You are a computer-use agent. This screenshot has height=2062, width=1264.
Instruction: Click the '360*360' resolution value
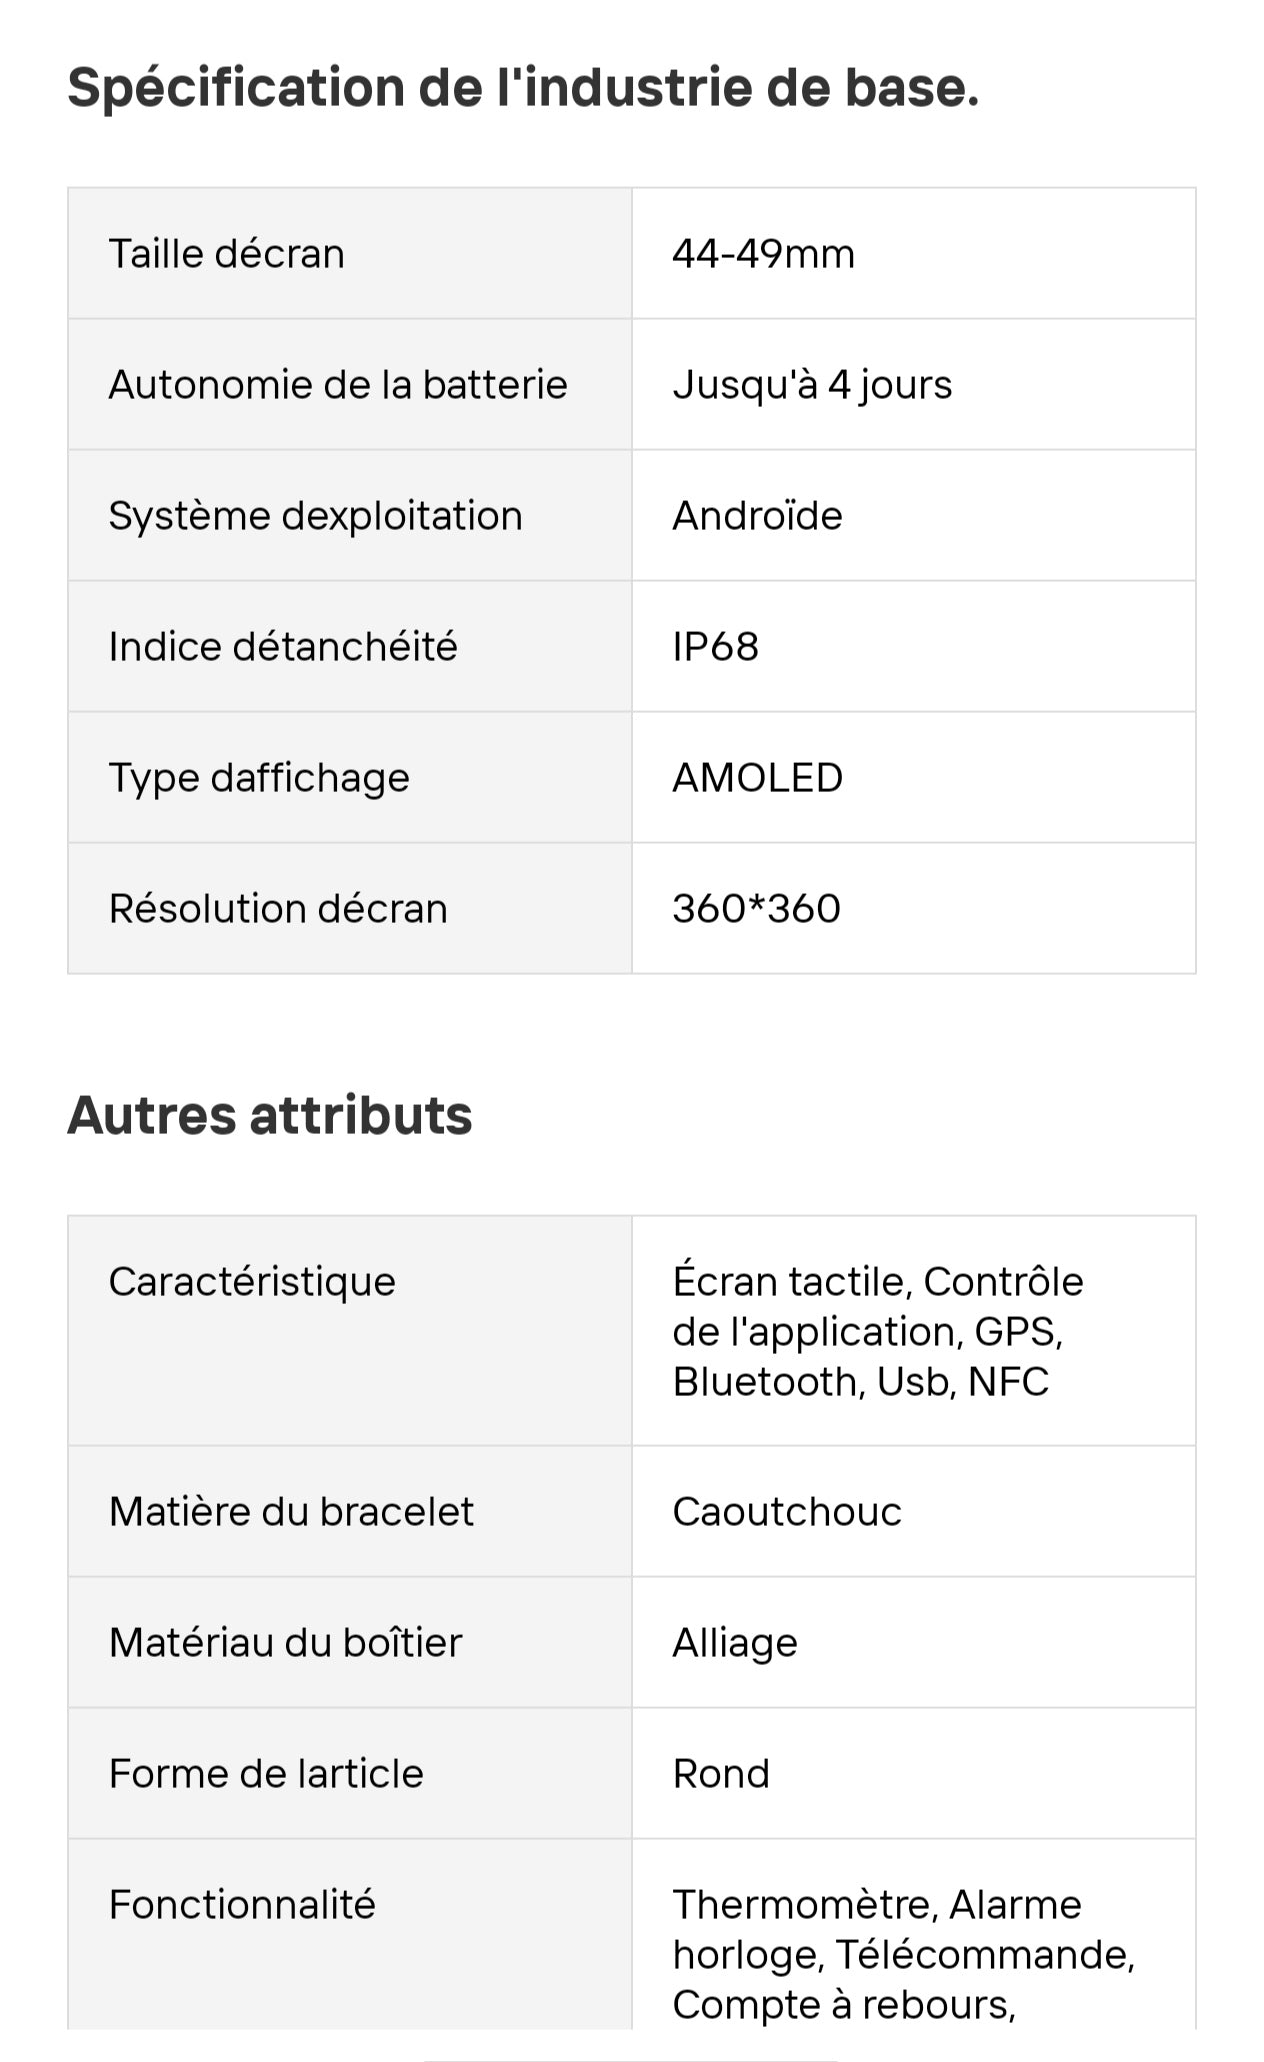click(x=756, y=909)
